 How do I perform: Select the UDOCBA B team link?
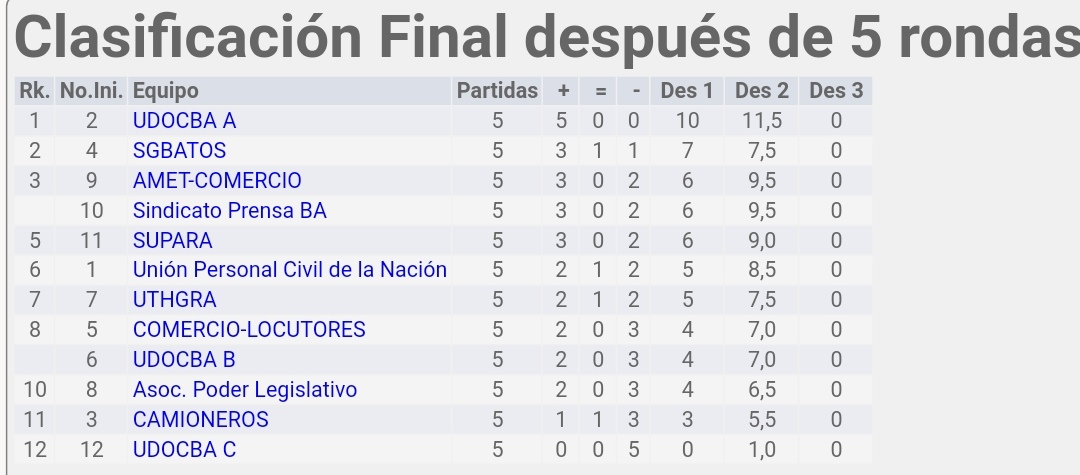click(184, 360)
